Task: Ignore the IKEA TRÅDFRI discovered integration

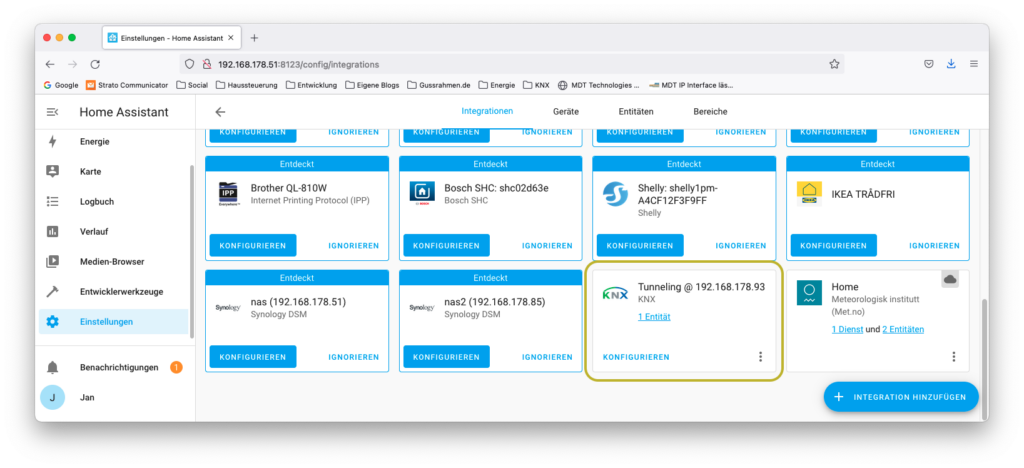Action: click(x=934, y=245)
